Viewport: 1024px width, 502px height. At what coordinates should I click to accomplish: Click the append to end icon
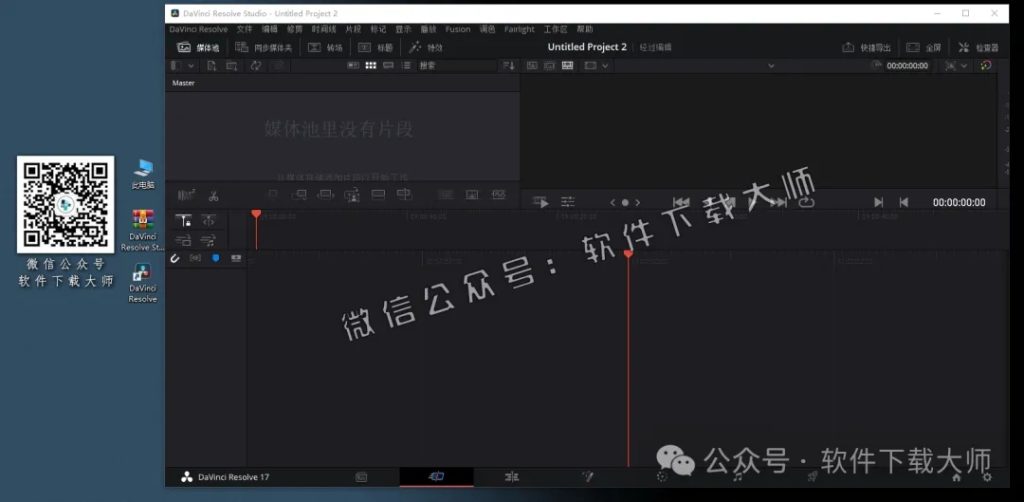[299, 195]
